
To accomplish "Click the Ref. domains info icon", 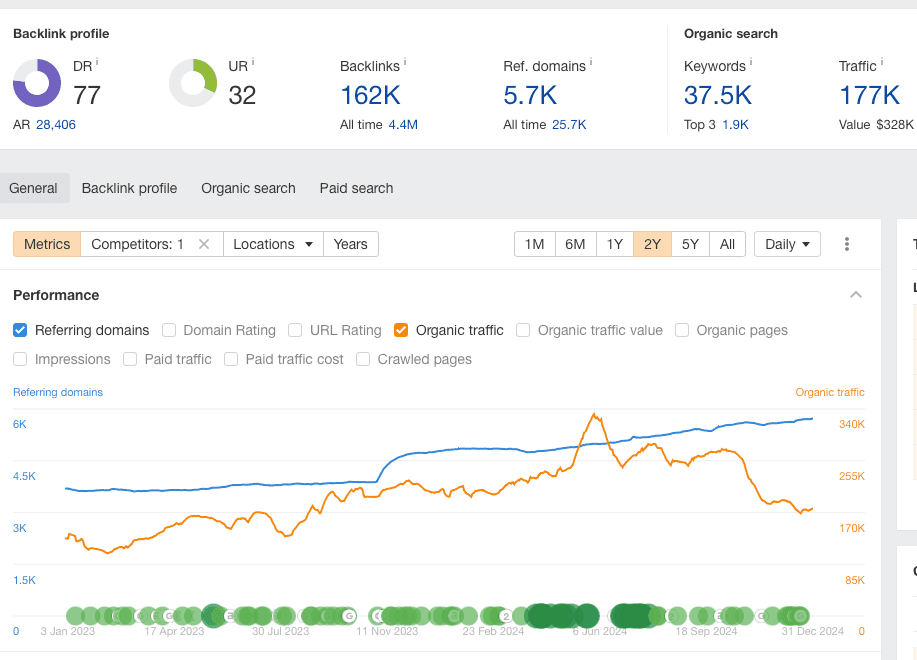I will (591, 62).
